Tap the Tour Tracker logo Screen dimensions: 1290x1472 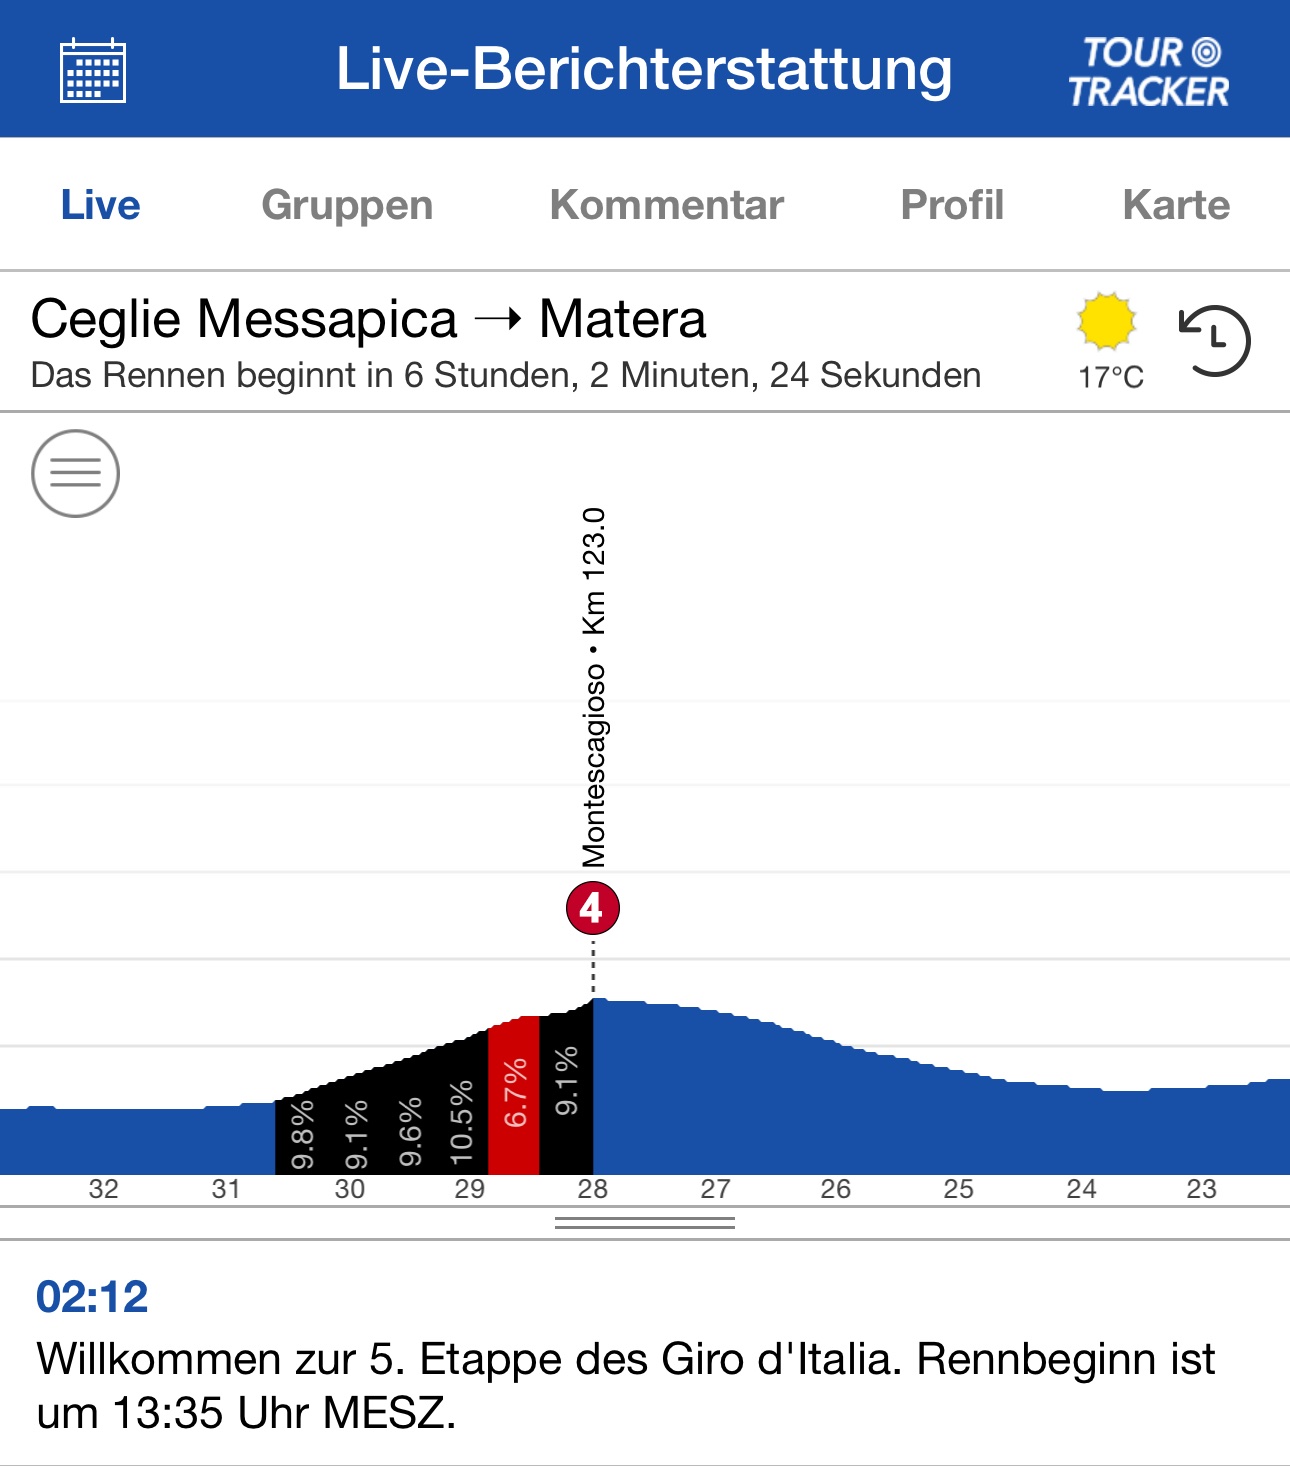pos(1148,72)
